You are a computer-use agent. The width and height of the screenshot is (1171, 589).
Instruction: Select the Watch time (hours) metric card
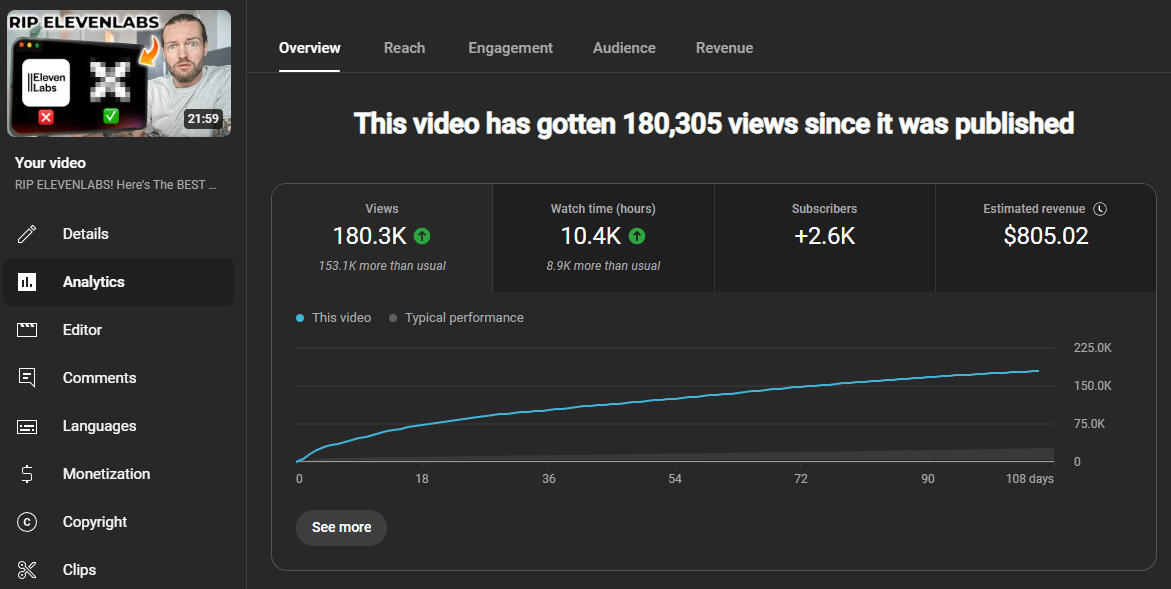(603, 238)
